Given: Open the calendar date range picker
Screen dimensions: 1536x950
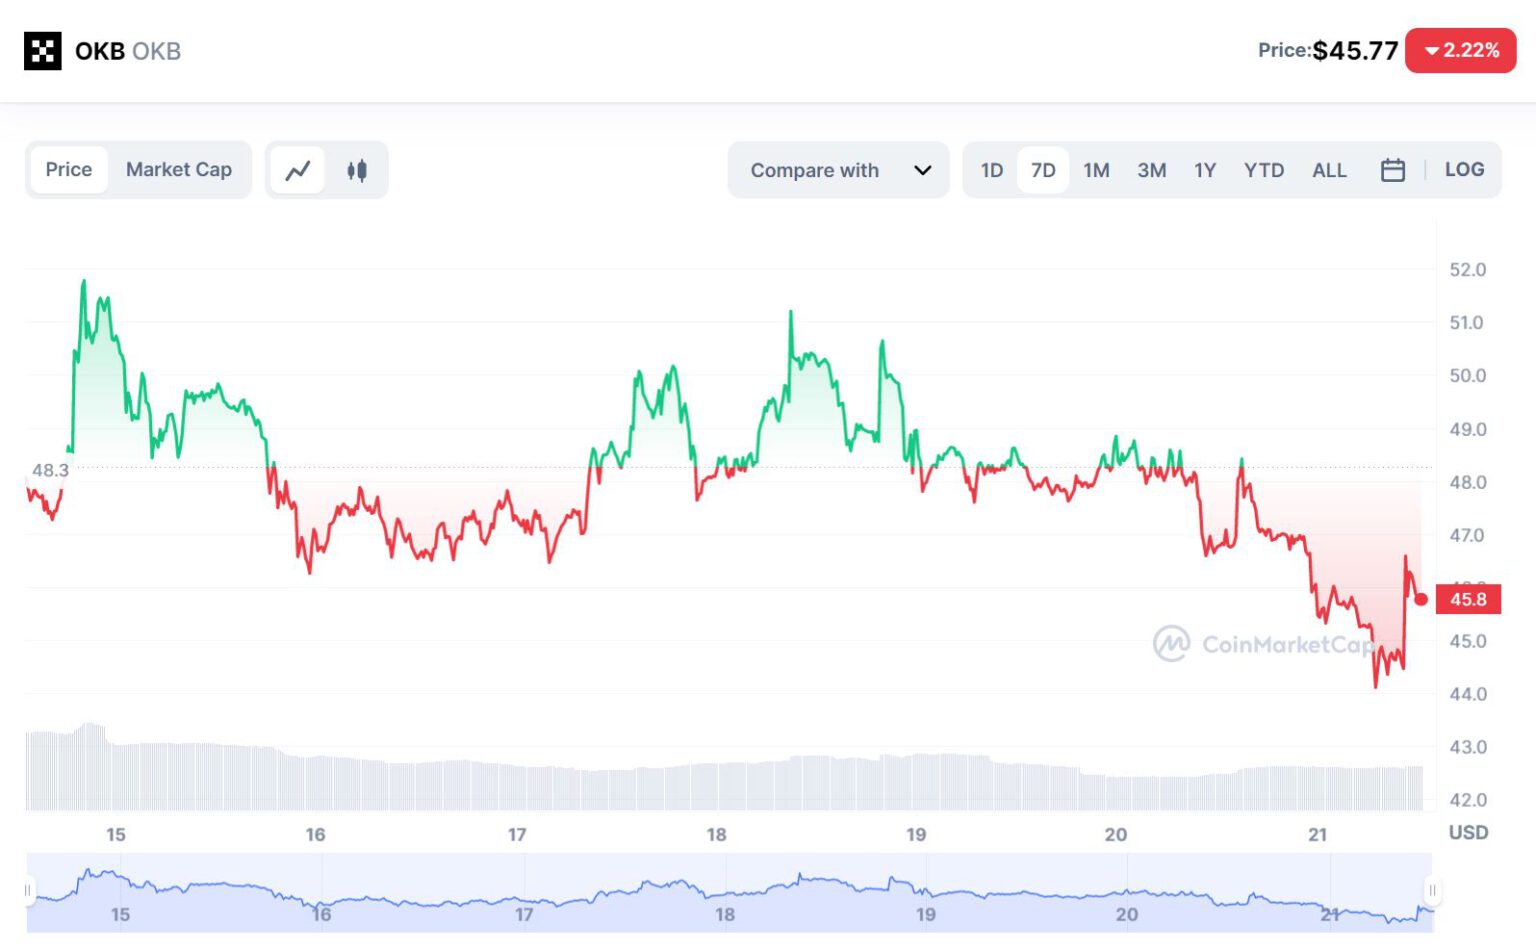Looking at the screenshot, I should 1392,171.
